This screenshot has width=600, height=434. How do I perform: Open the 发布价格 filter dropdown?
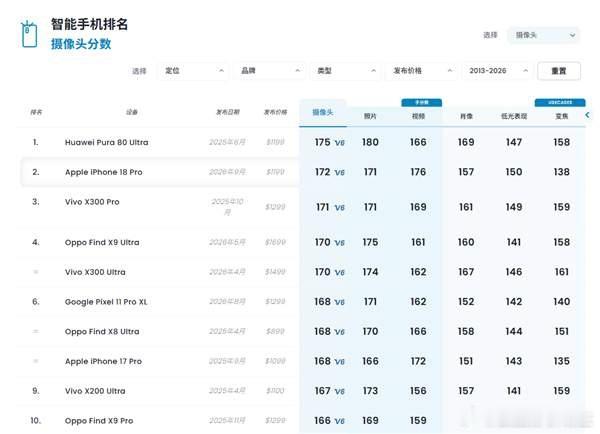pyautogui.click(x=421, y=71)
